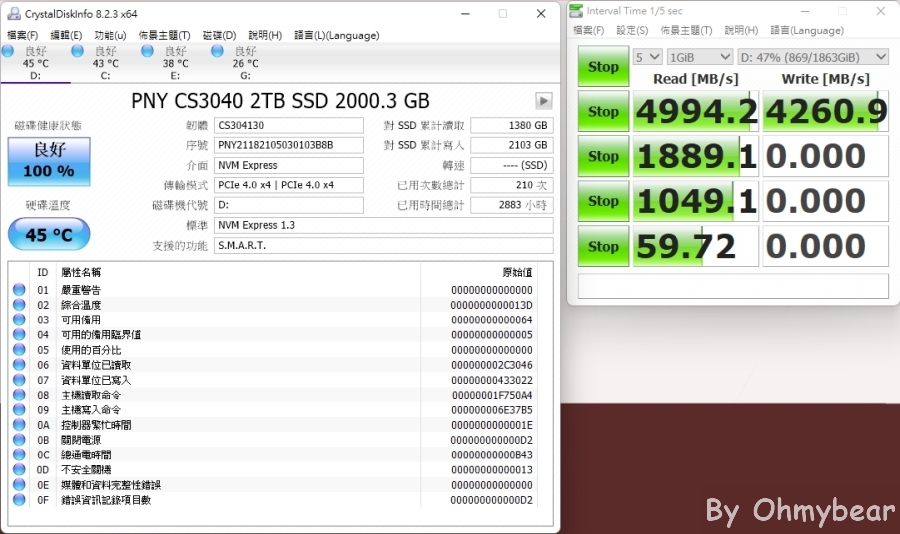Open the drive dropdown showing D: 47%

point(813,57)
